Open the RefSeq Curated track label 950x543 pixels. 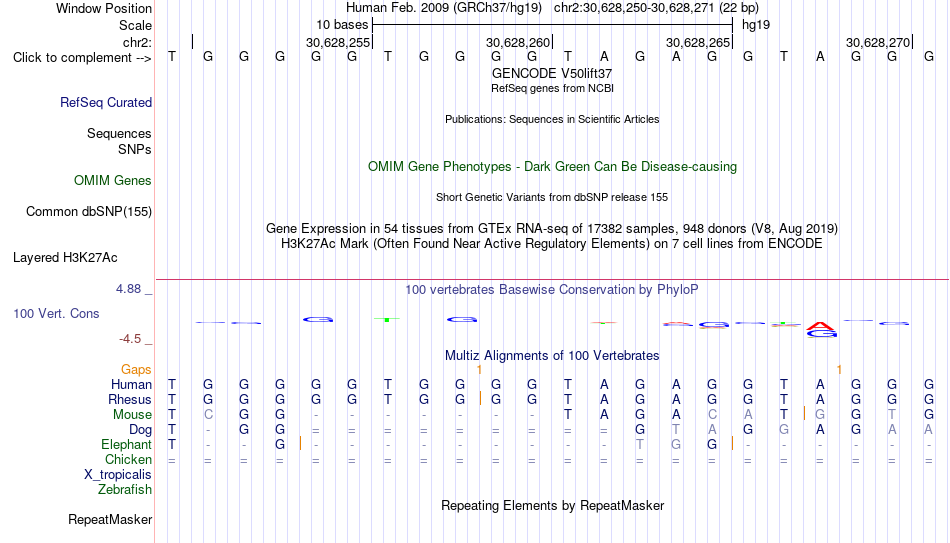pos(106,102)
